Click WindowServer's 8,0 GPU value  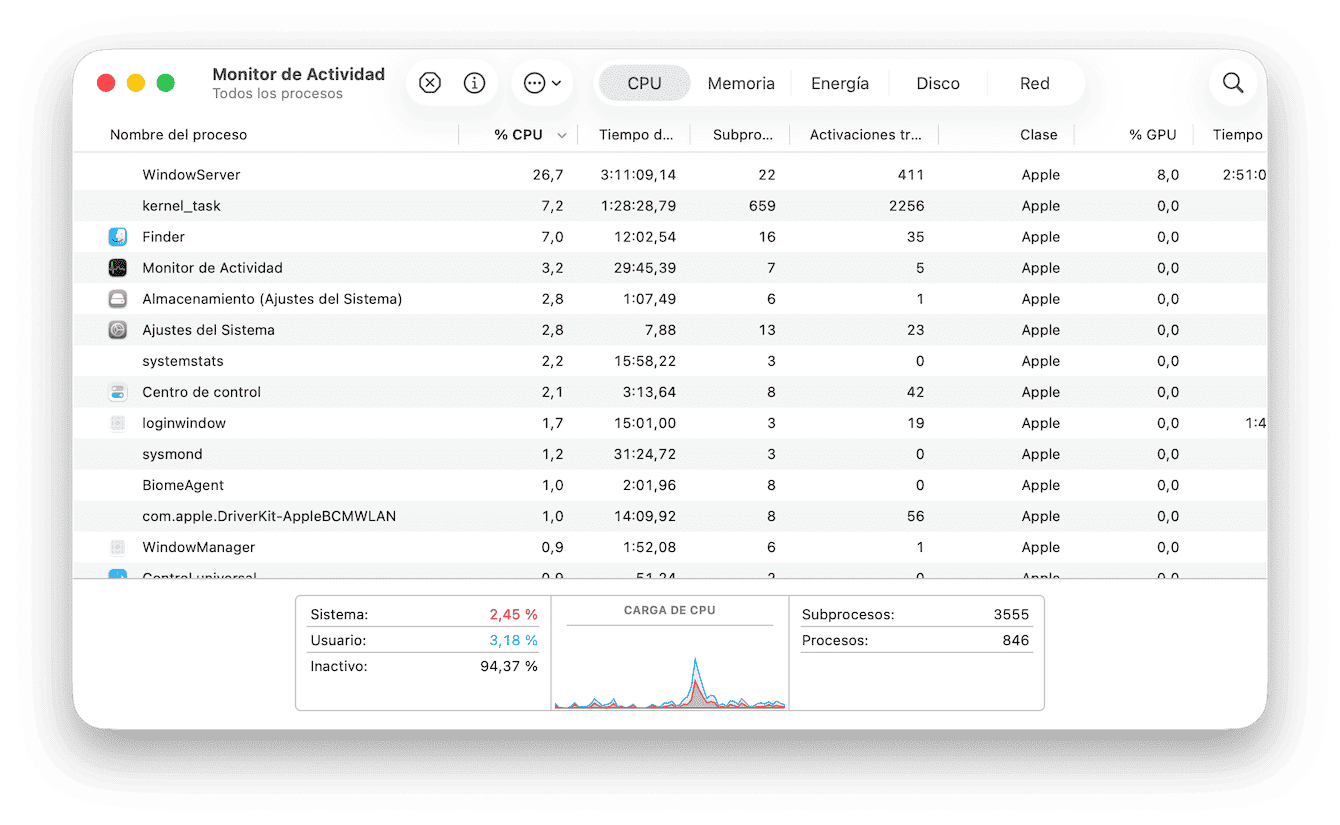click(x=1168, y=175)
